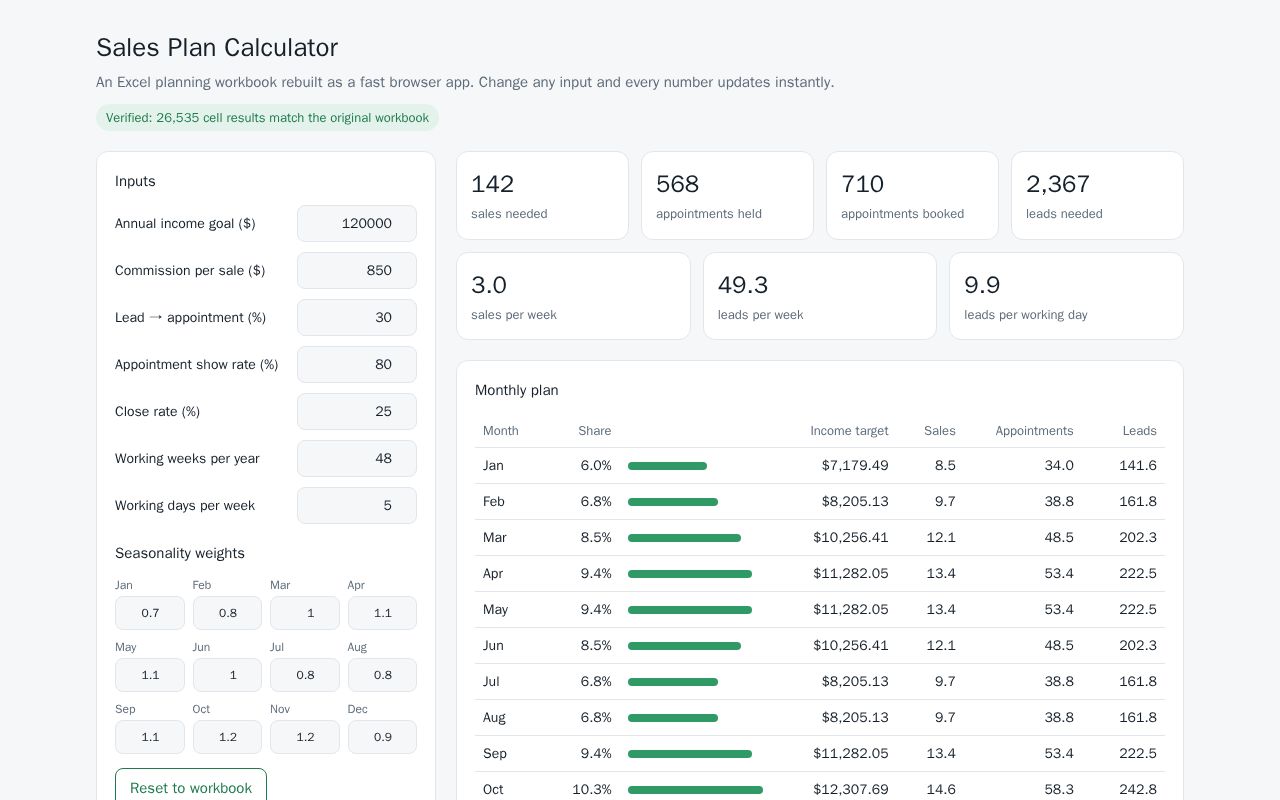This screenshot has height=800, width=1280.
Task: Change the Apr seasonality weight
Action: [x=382, y=613]
